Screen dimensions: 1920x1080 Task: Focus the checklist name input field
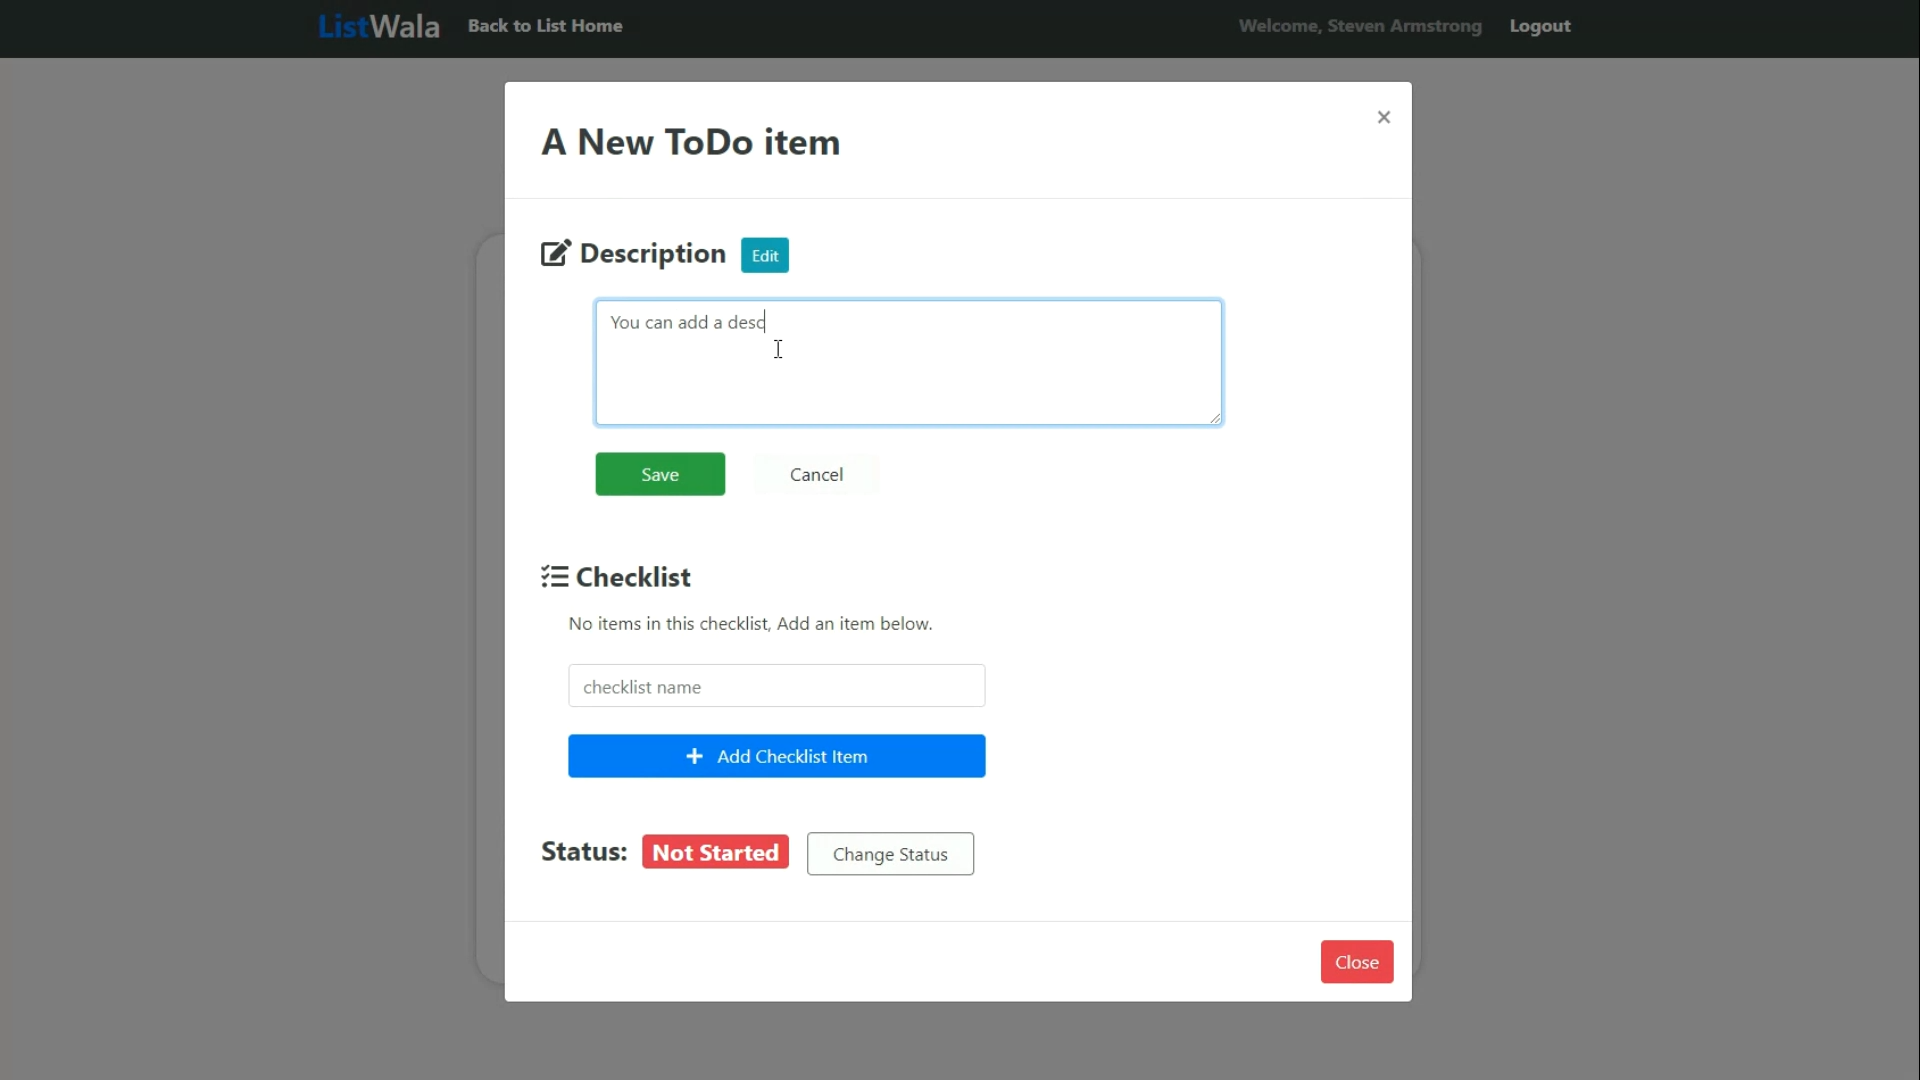pos(776,686)
